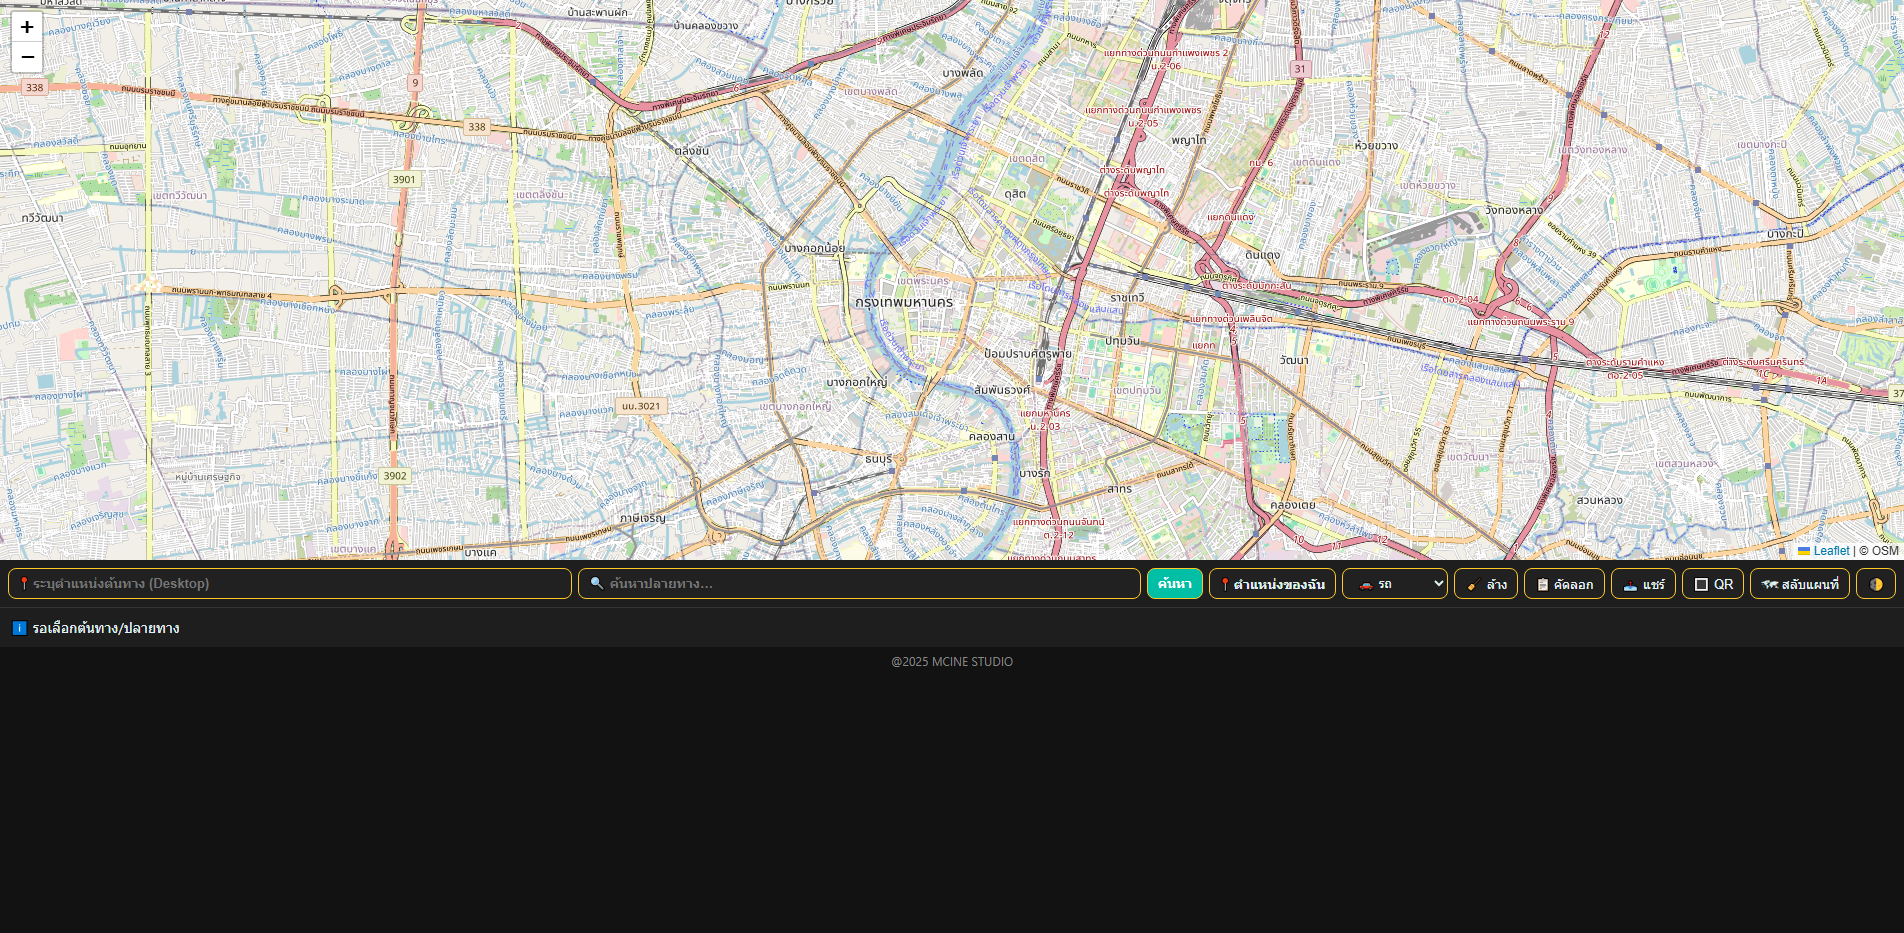Click the แชร์ share button
Image resolution: width=1904 pixels, height=933 pixels.
[1643, 583]
